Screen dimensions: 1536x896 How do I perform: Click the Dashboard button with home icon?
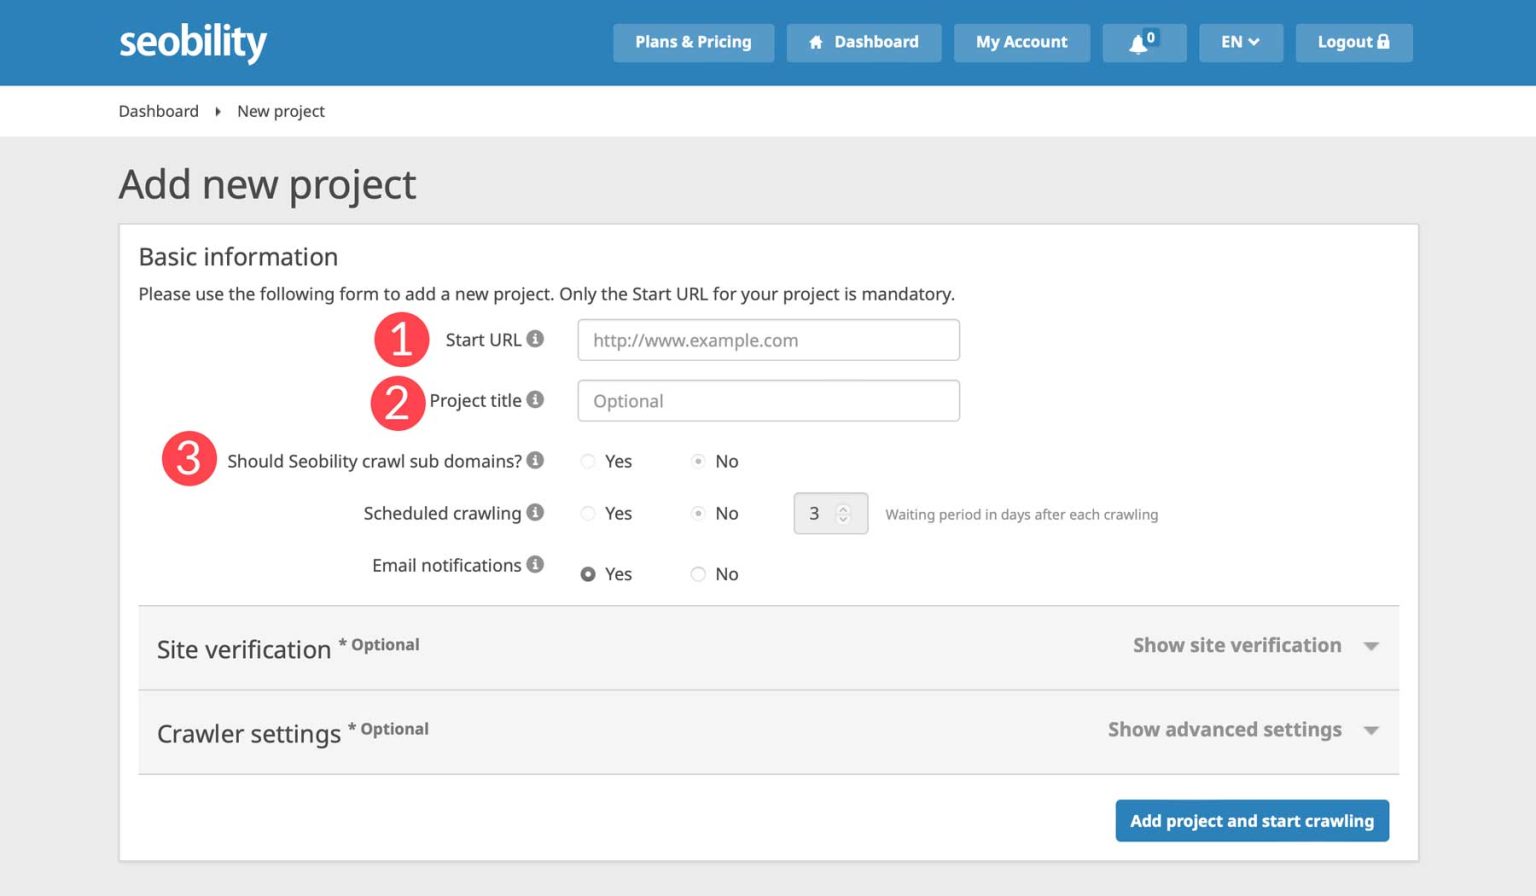click(863, 43)
